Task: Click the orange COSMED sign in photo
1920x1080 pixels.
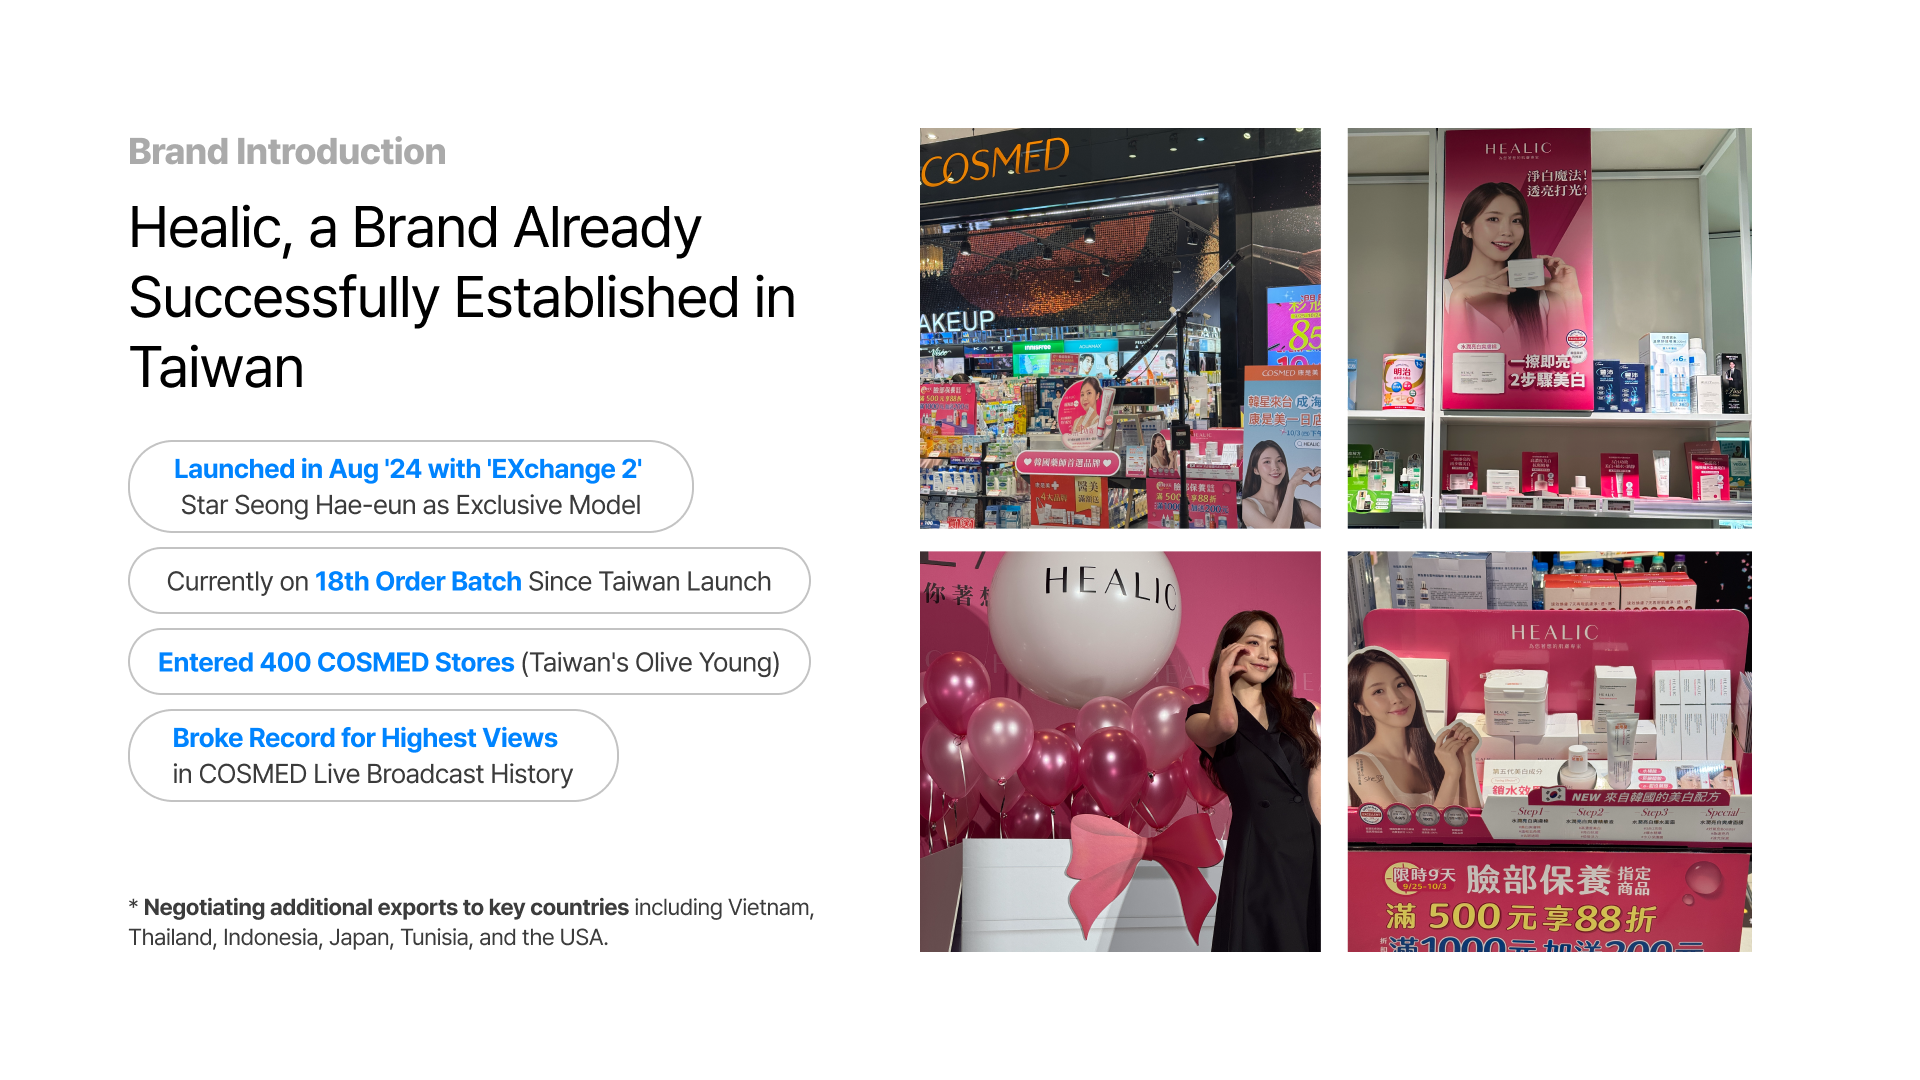Action: coord(995,162)
